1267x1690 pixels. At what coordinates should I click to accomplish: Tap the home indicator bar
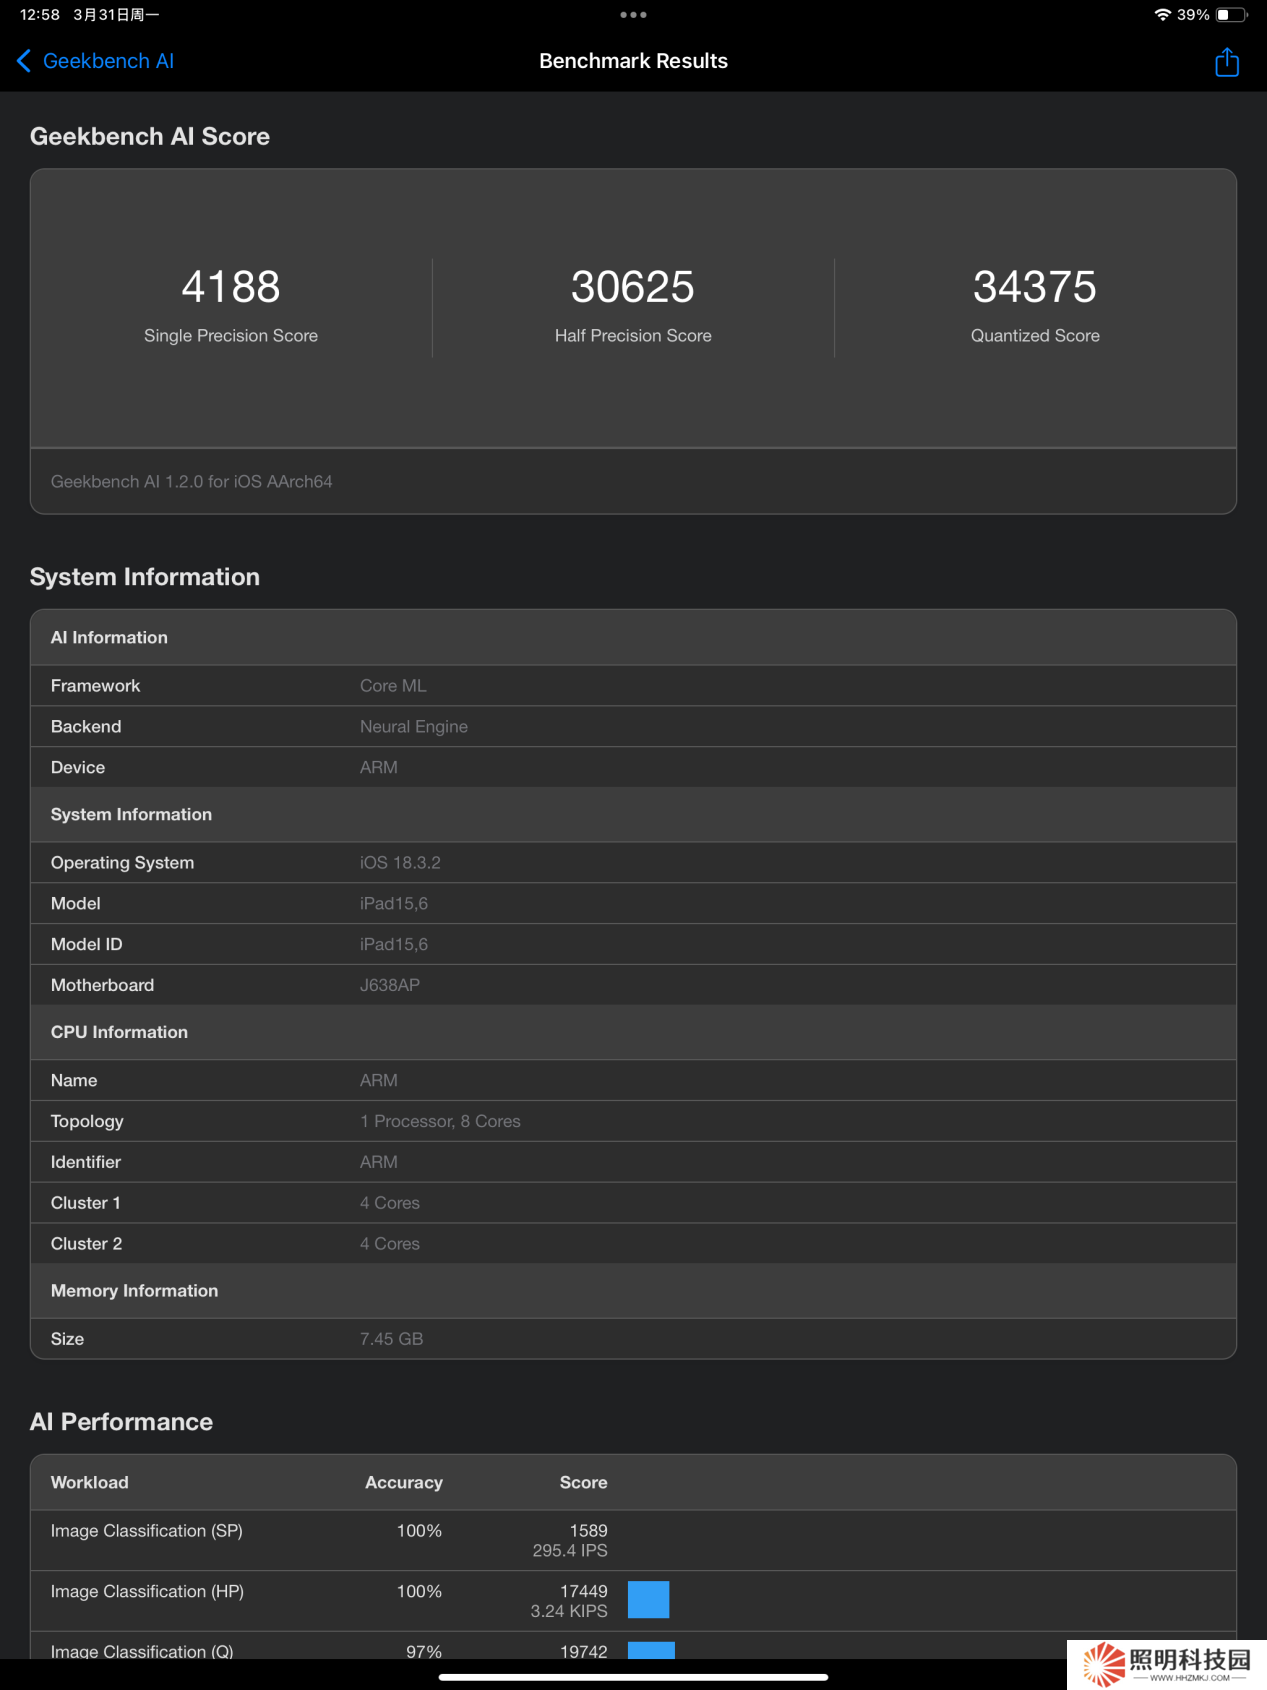point(633,1677)
